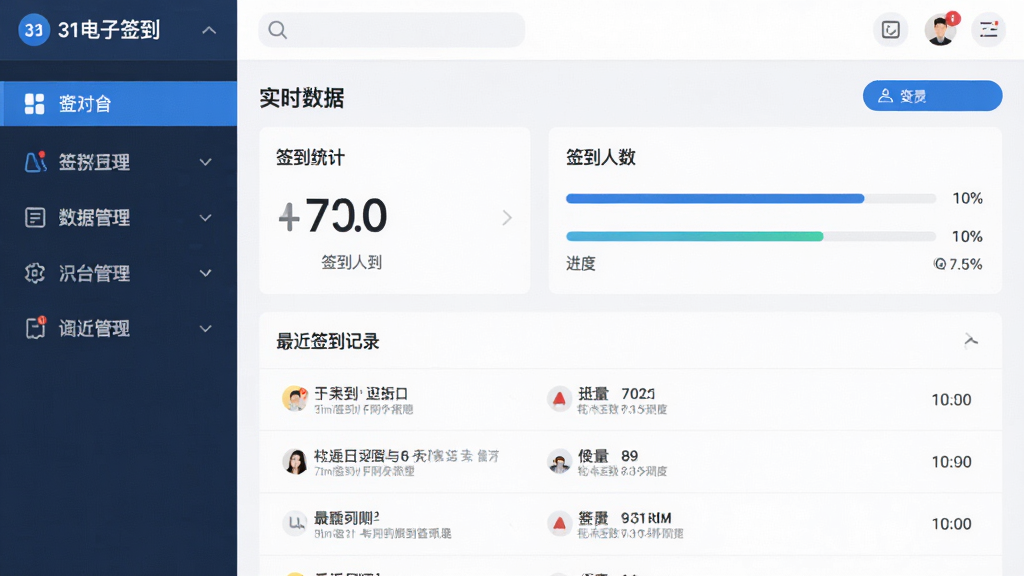Open the last sidebar menu item
The image size is (1024, 576).
(x=118, y=328)
